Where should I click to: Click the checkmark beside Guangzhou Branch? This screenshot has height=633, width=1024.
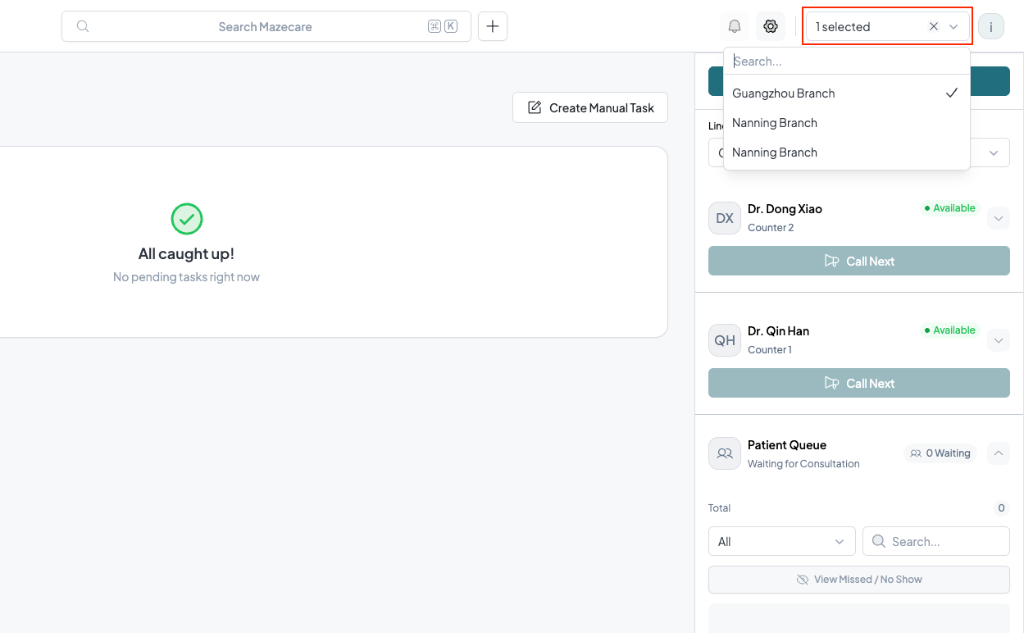952,93
